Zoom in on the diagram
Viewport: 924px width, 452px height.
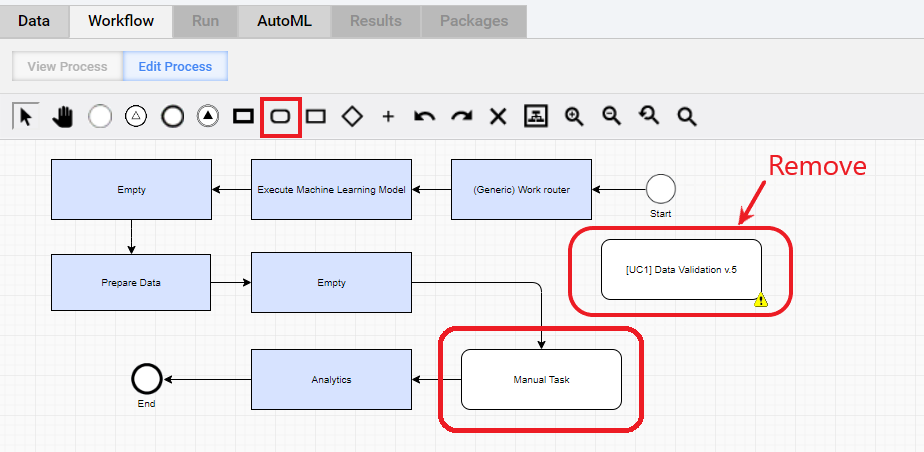click(573, 117)
